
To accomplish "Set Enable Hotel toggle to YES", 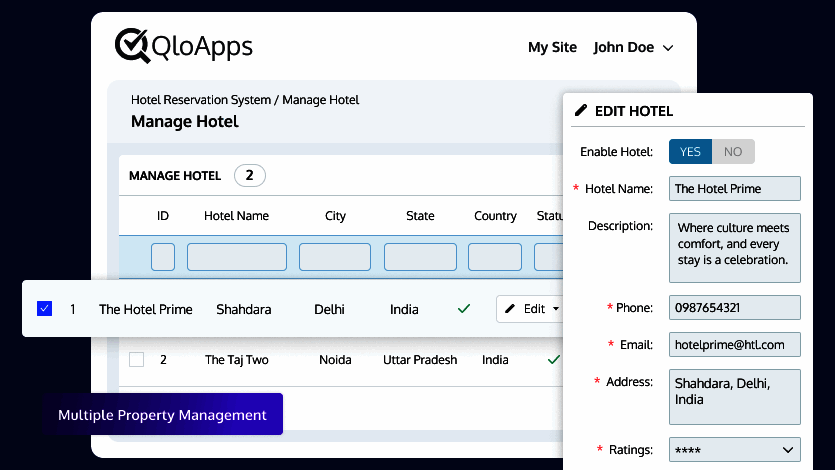I will coord(690,152).
